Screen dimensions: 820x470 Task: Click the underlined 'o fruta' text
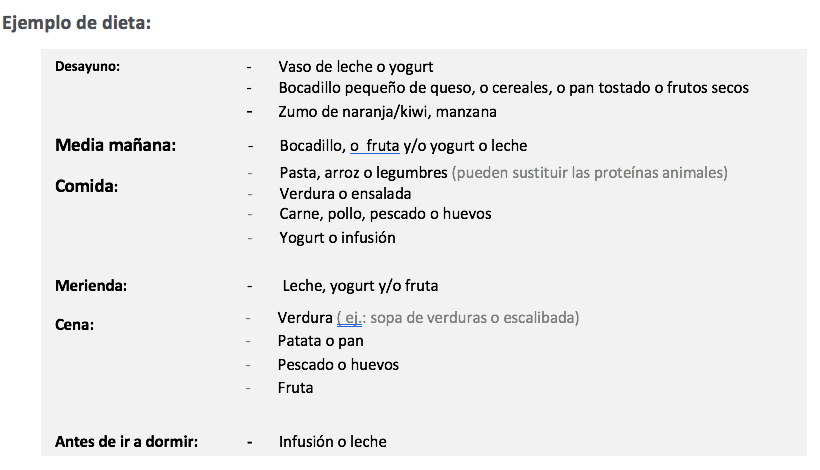point(374,146)
